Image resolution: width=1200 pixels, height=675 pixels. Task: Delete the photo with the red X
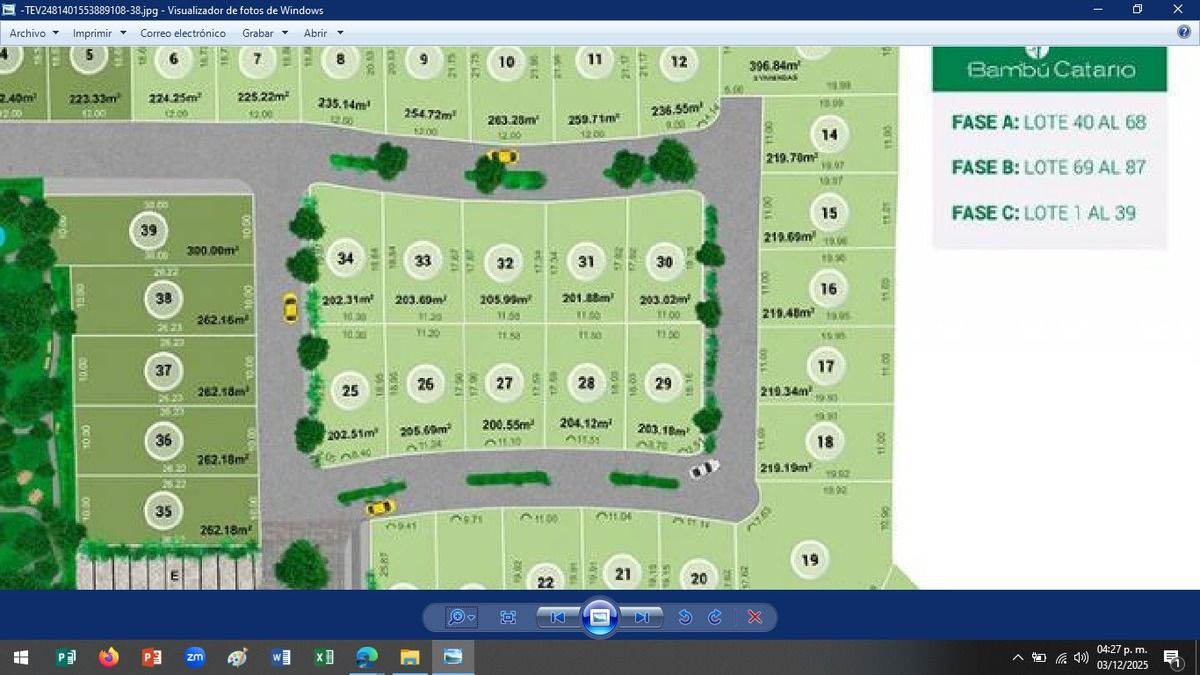pyautogui.click(x=755, y=617)
